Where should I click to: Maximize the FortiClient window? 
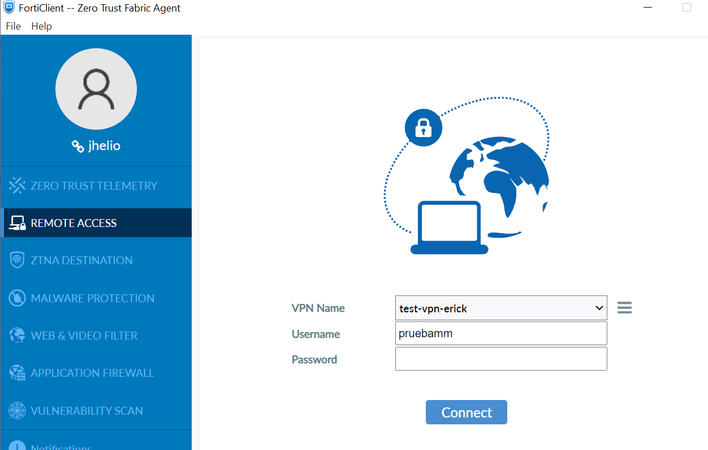[686, 8]
